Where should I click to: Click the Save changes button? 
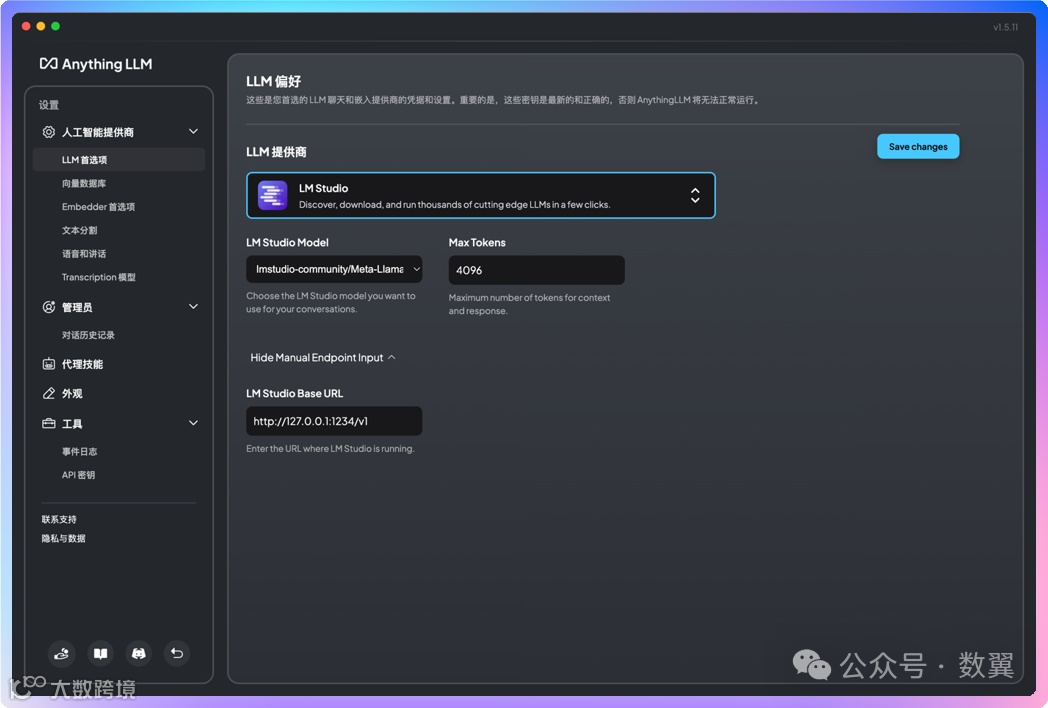(918, 146)
